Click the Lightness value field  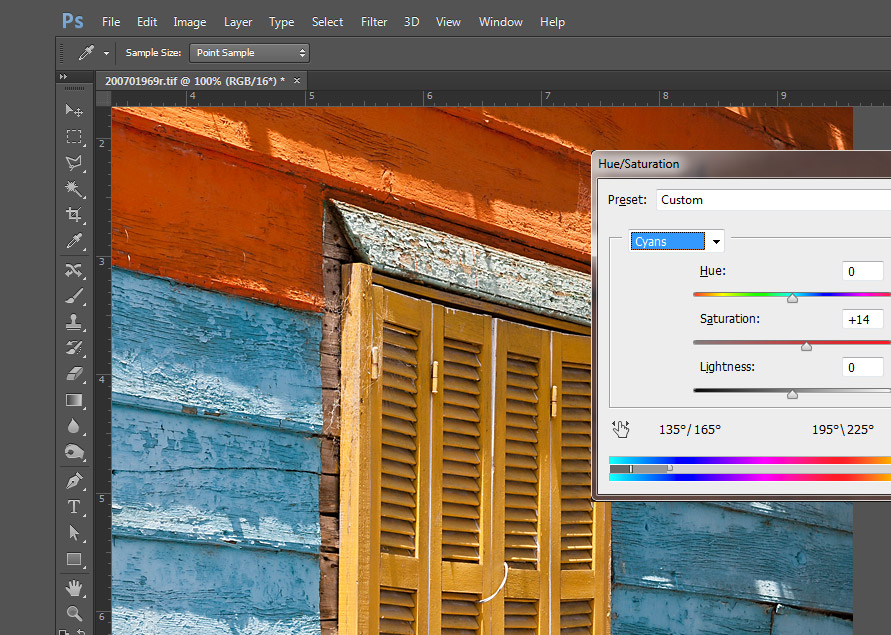click(x=863, y=367)
